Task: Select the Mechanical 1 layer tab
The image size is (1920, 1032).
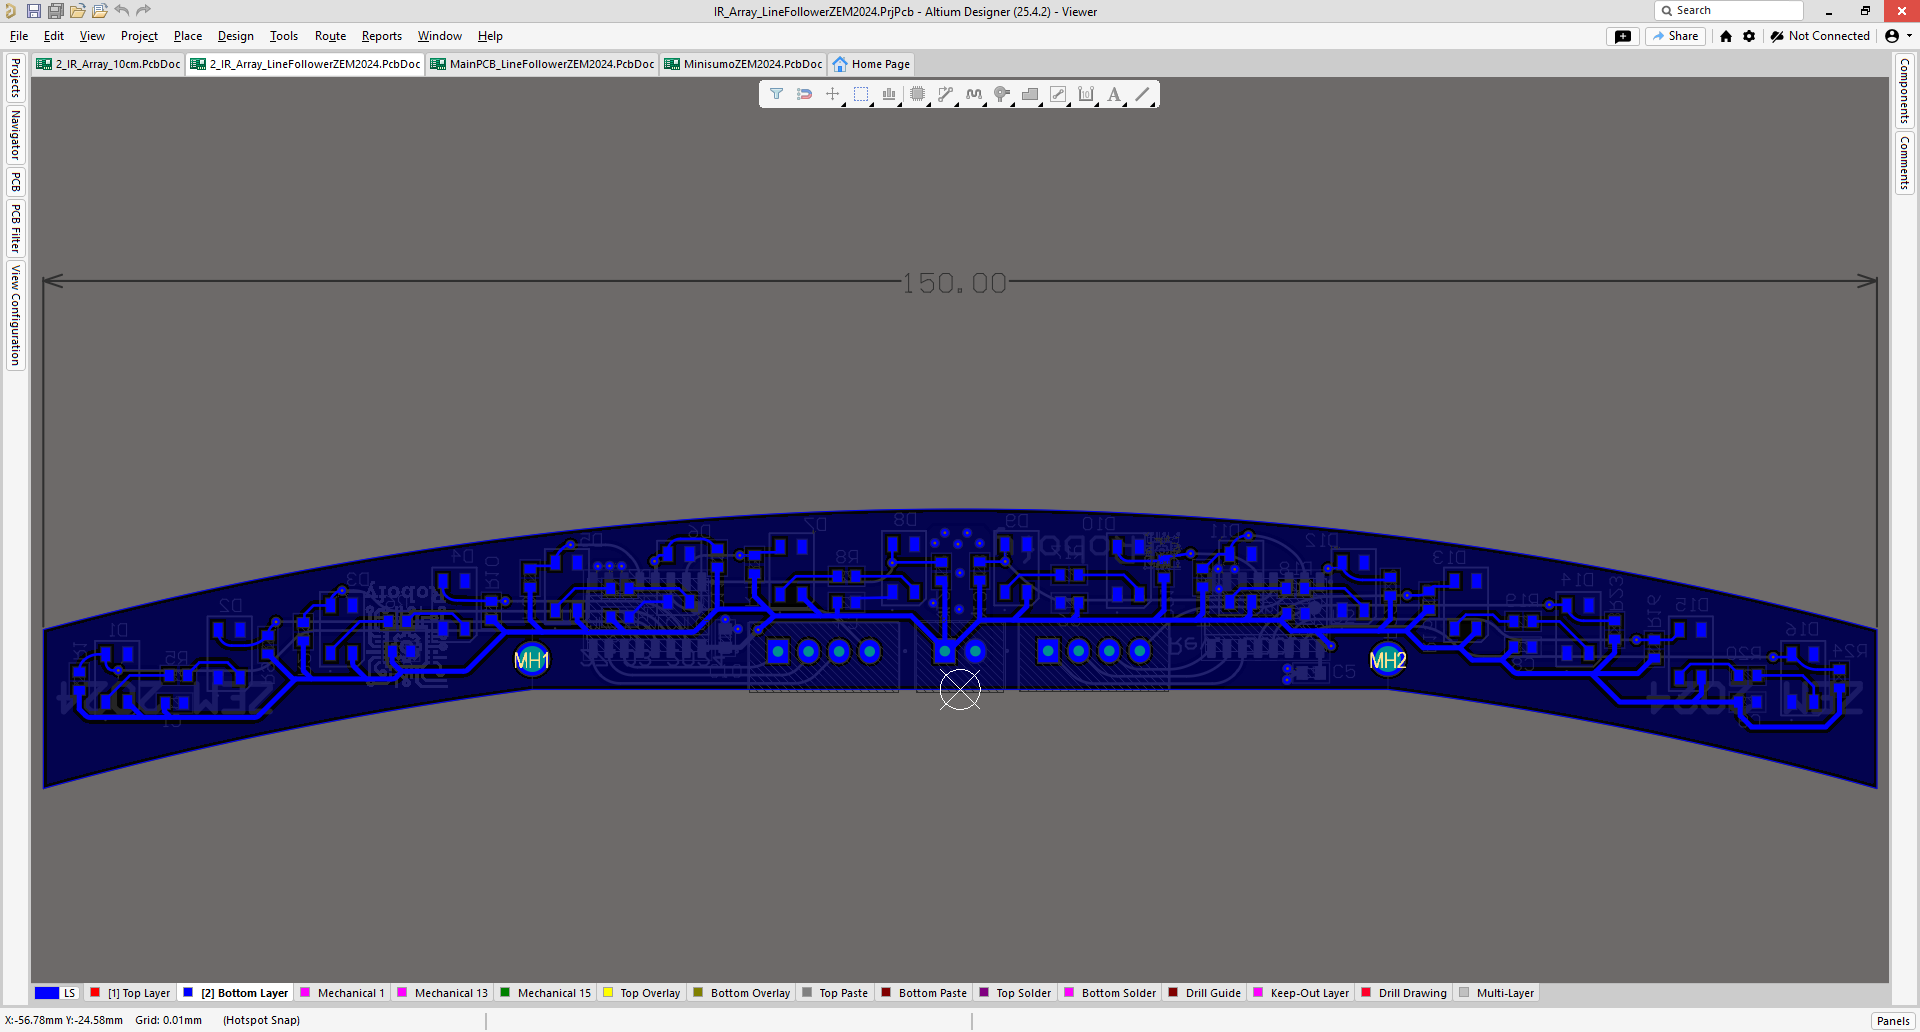Action: coord(342,993)
